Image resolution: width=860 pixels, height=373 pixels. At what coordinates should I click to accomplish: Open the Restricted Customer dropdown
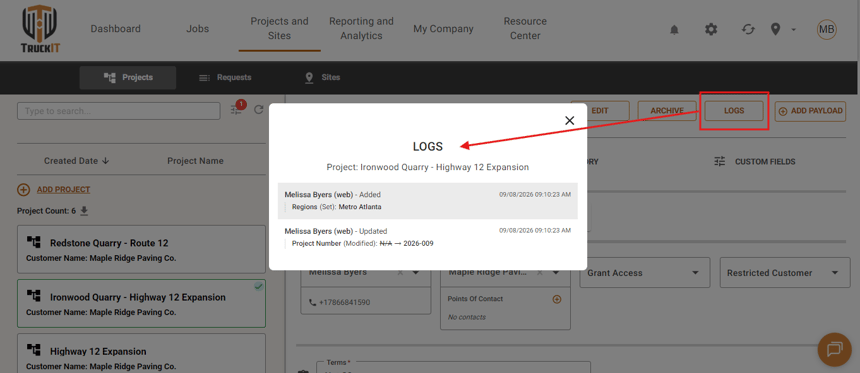coord(784,273)
